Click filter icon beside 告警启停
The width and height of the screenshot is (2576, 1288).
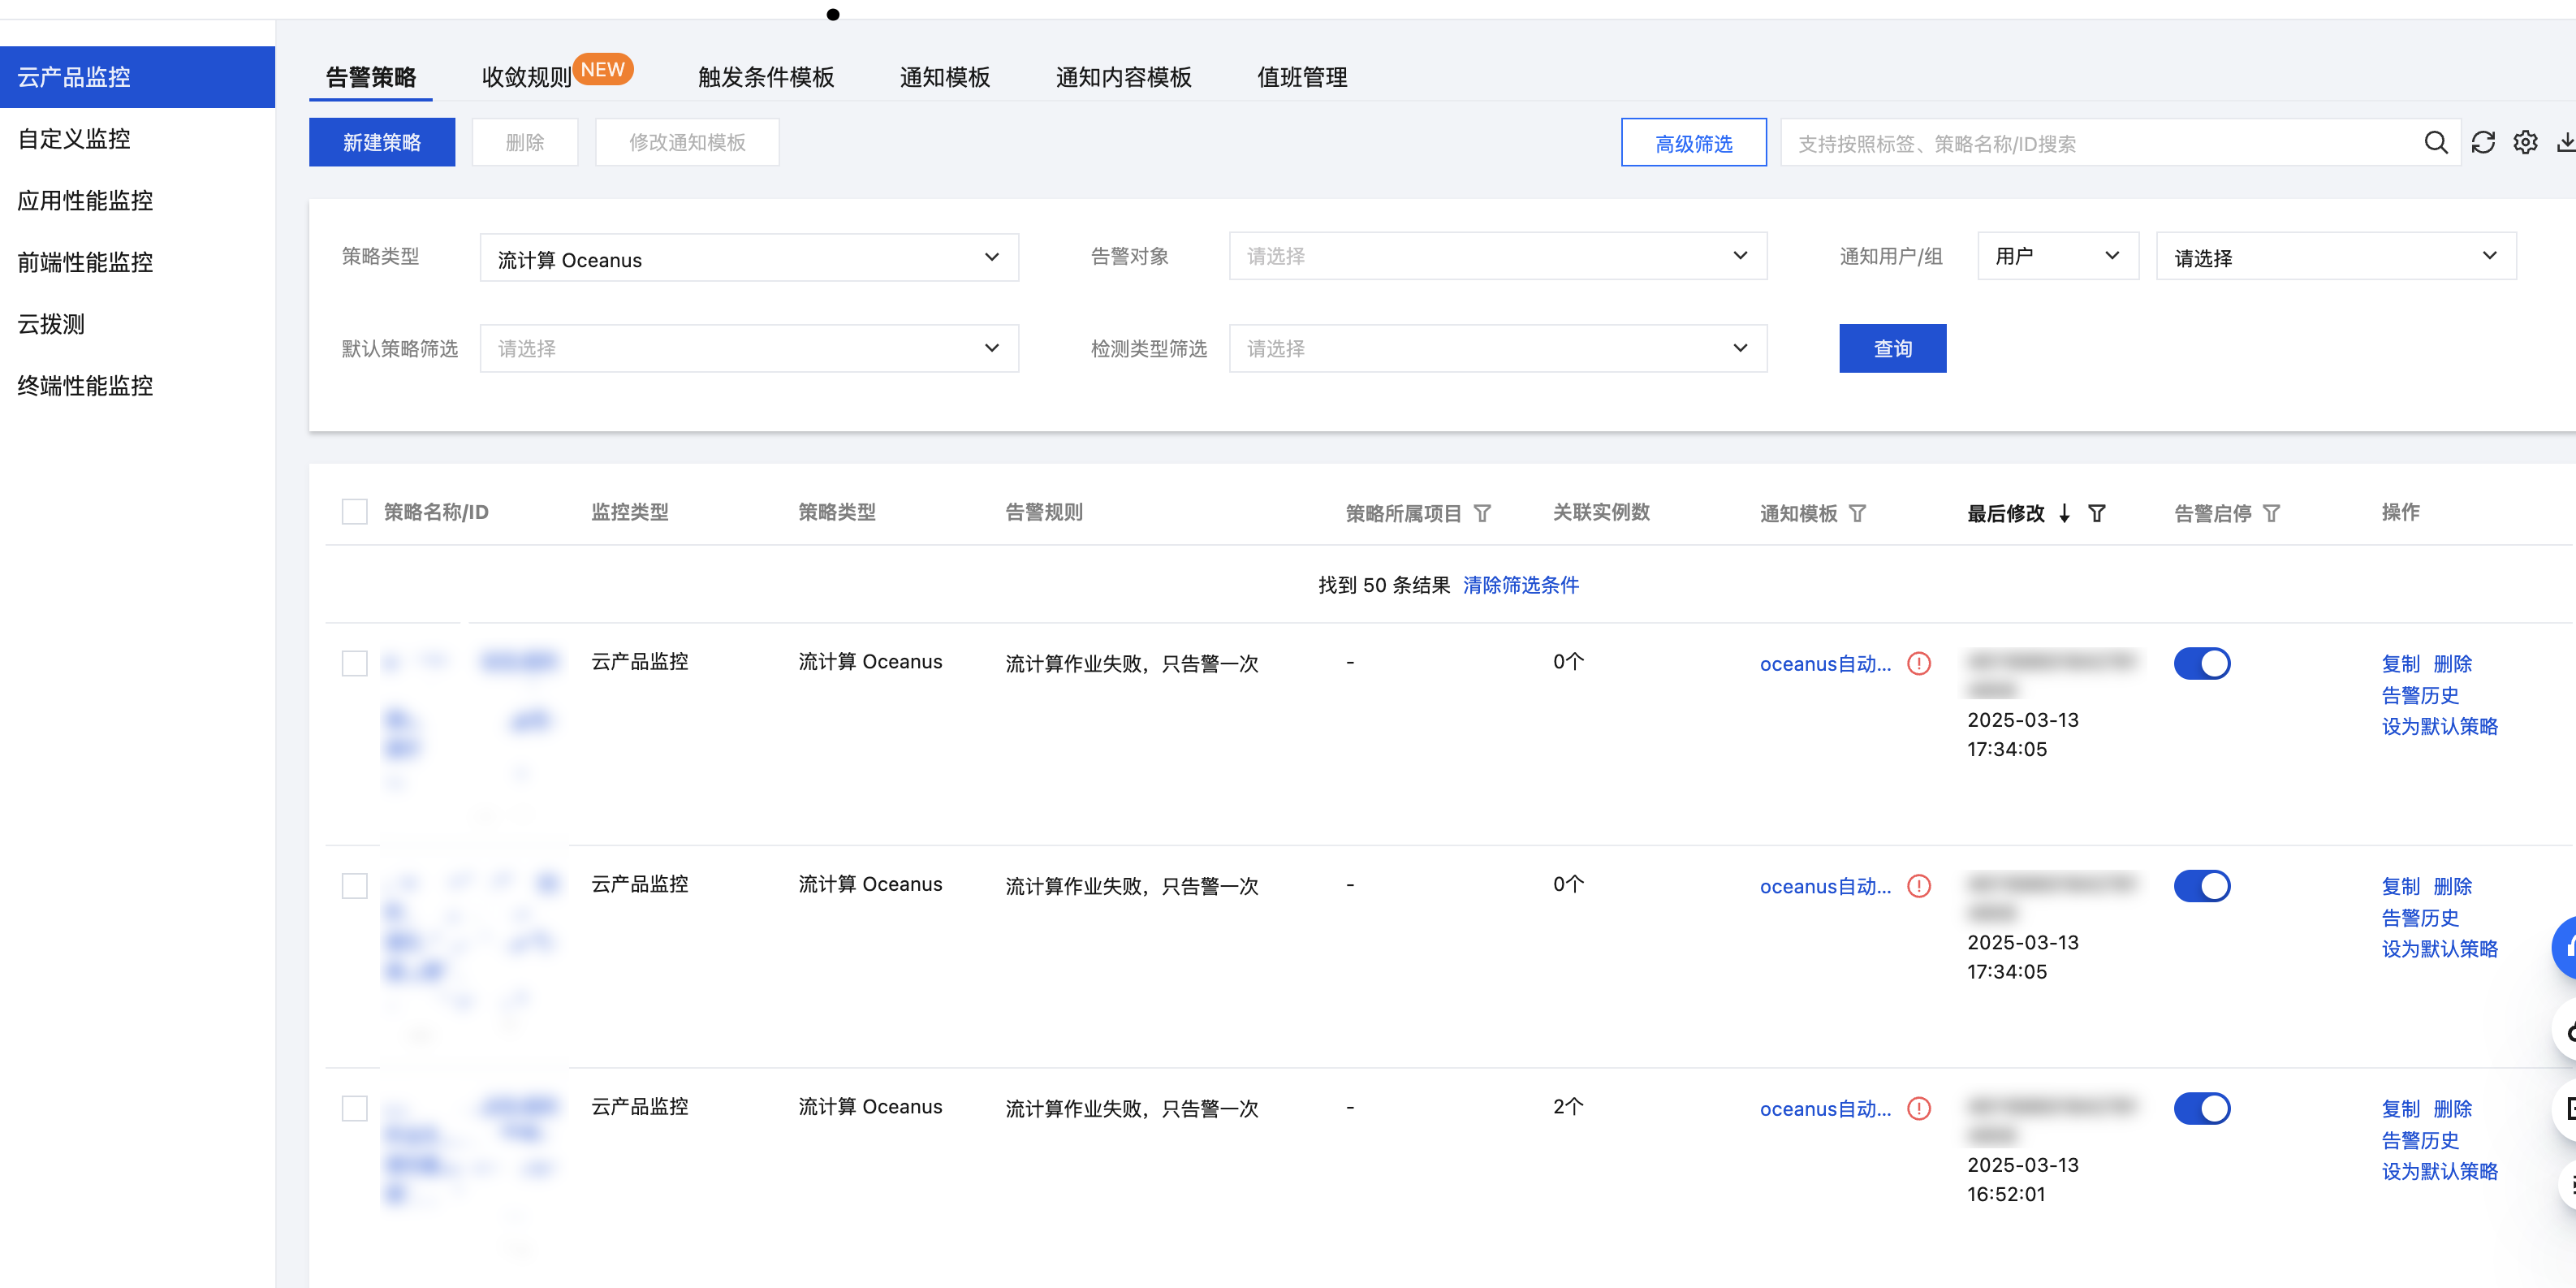(2272, 513)
